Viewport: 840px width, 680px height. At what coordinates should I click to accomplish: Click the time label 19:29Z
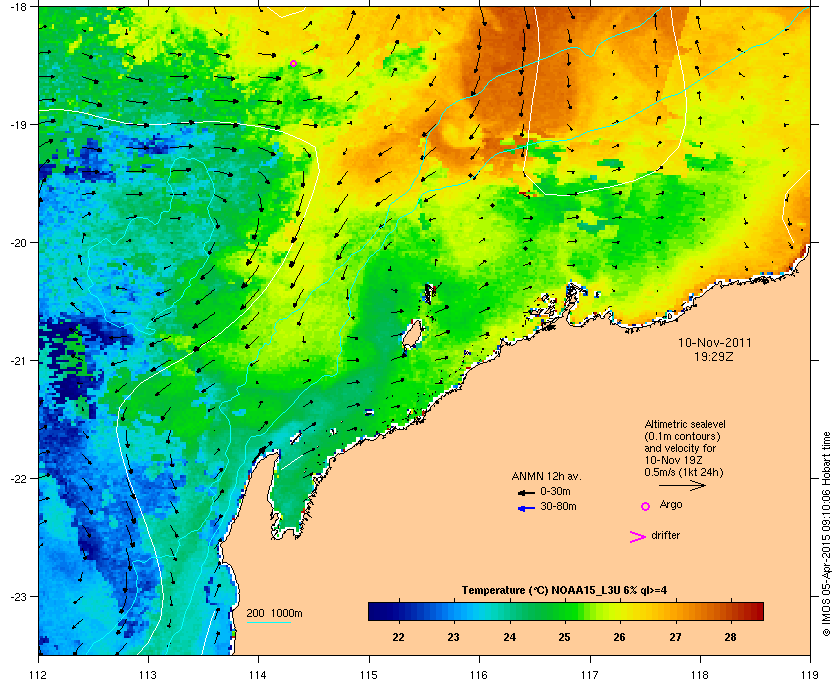click(x=714, y=356)
